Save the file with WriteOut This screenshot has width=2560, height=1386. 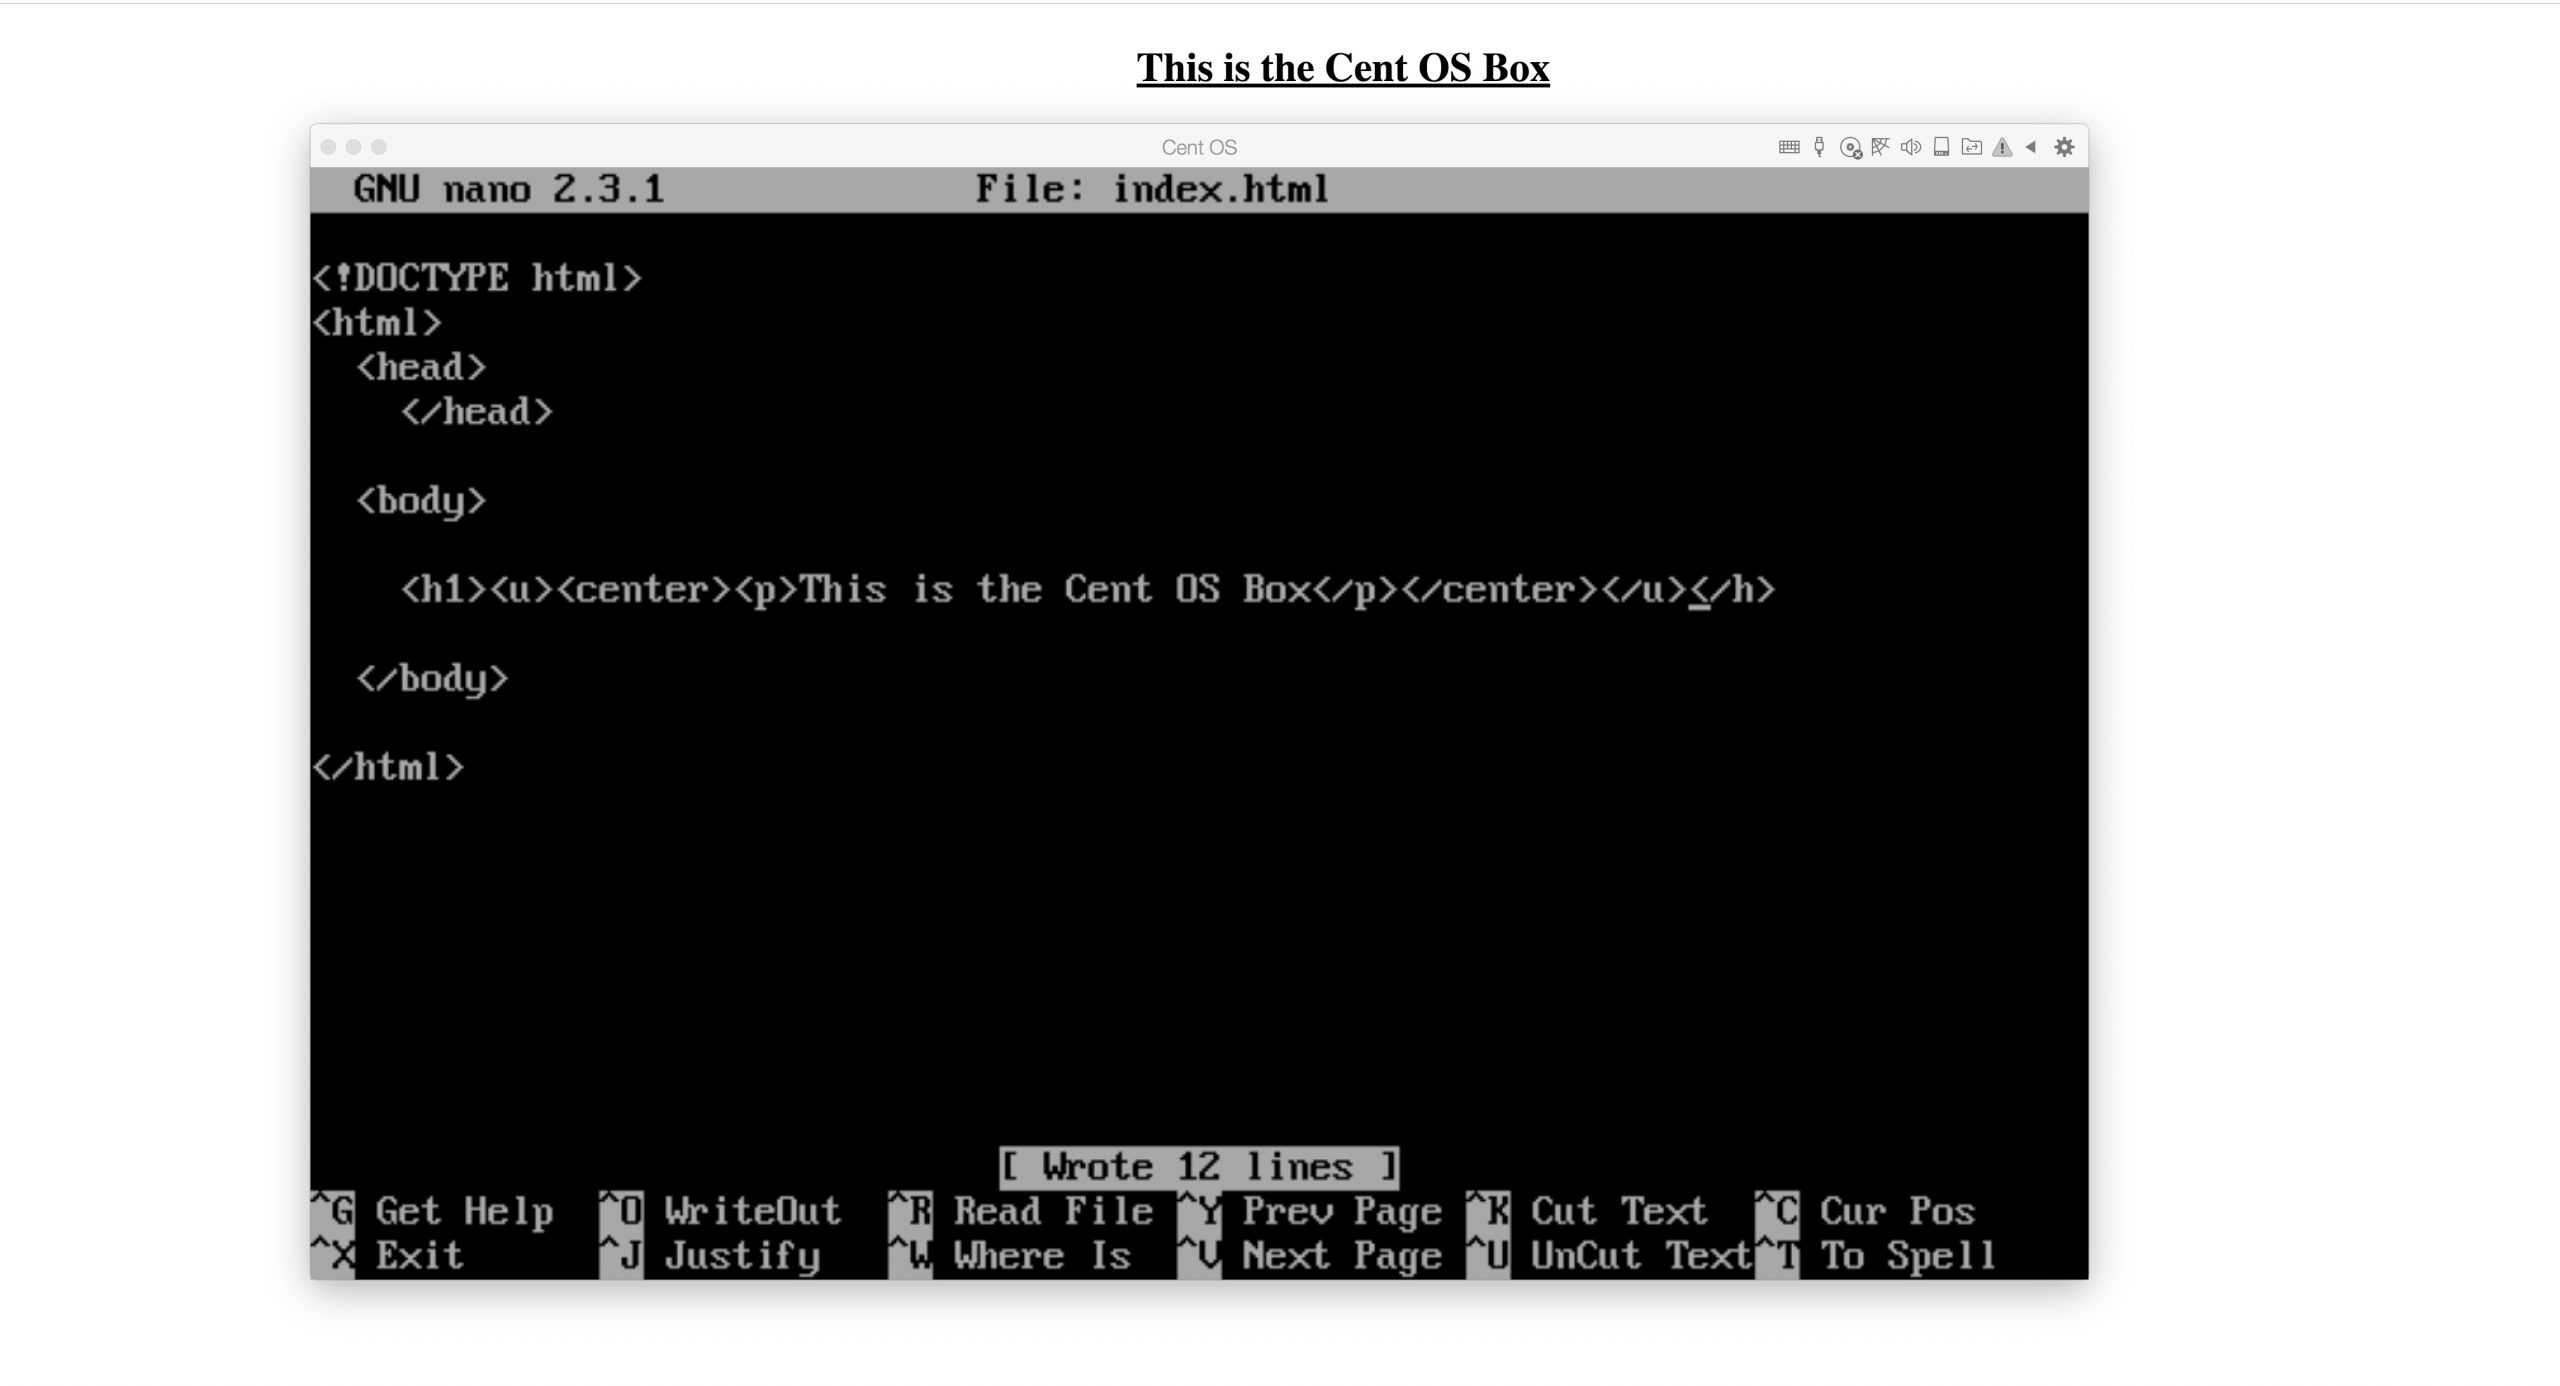click(720, 1211)
